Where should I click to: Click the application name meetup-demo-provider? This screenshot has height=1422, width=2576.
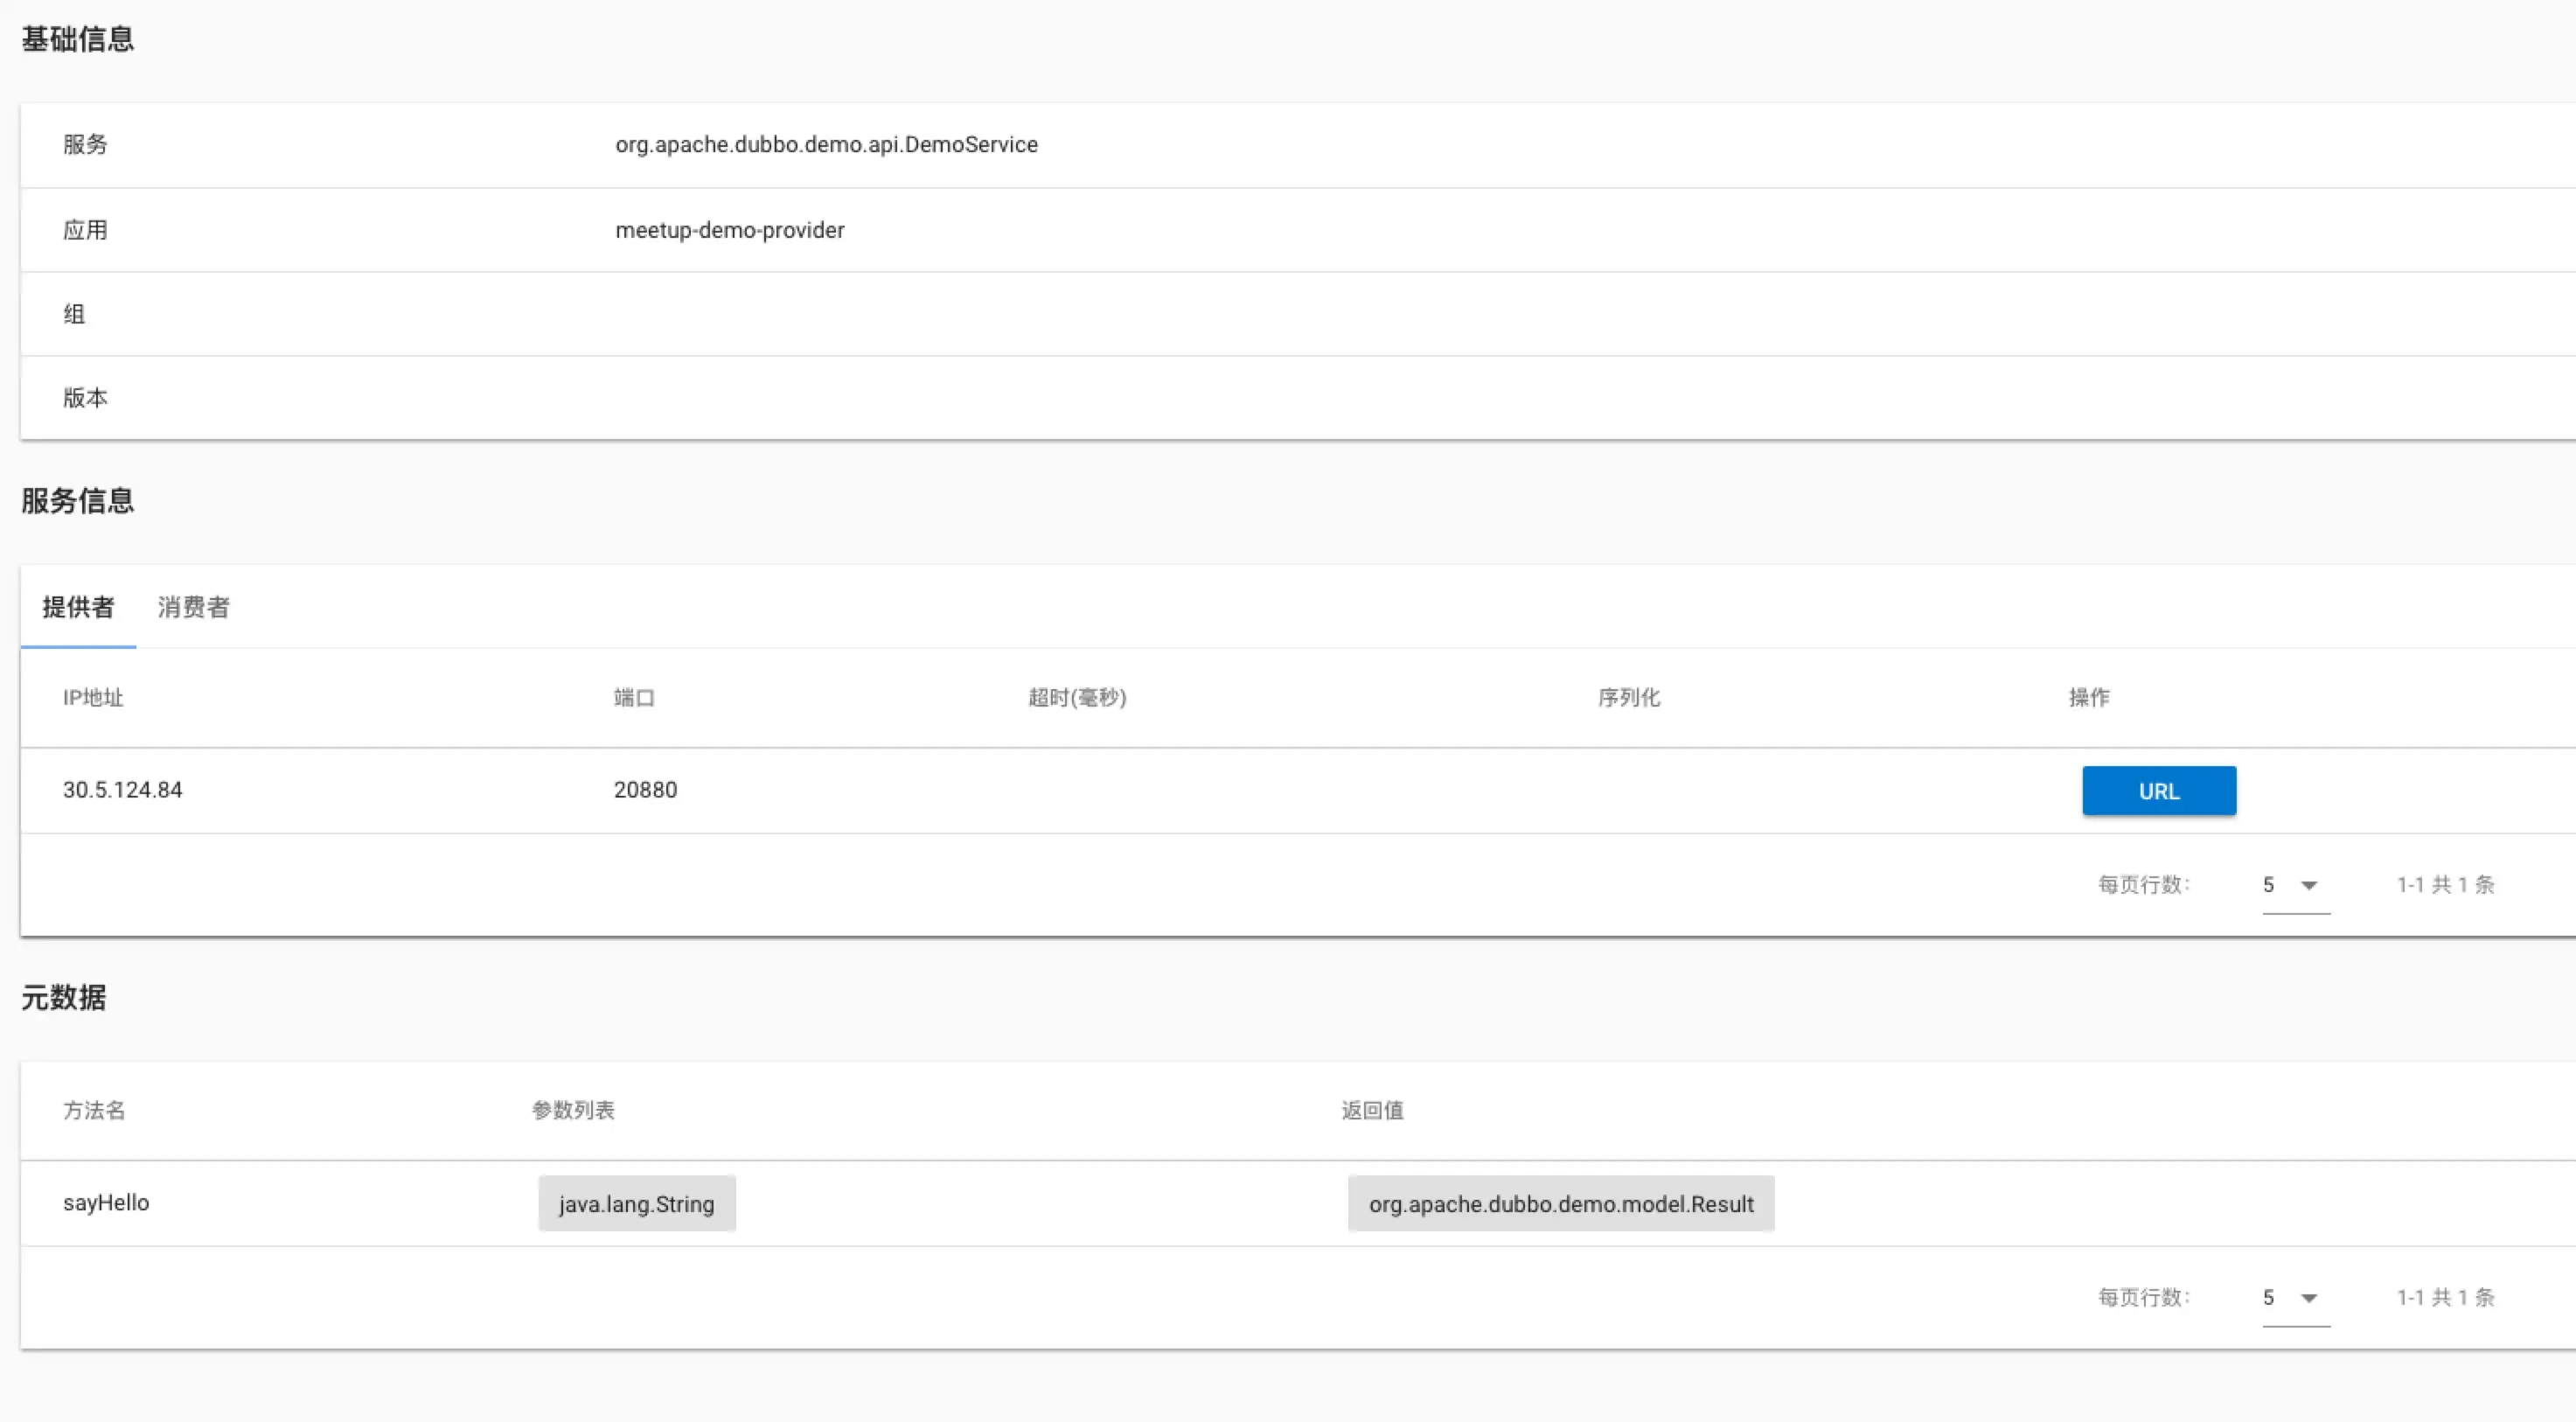tap(729, 231)
